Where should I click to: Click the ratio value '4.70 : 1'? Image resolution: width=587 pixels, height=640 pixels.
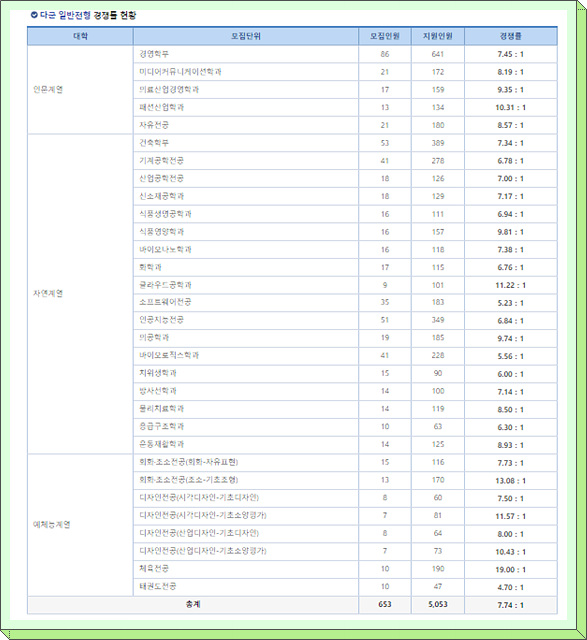click(510, 587)
